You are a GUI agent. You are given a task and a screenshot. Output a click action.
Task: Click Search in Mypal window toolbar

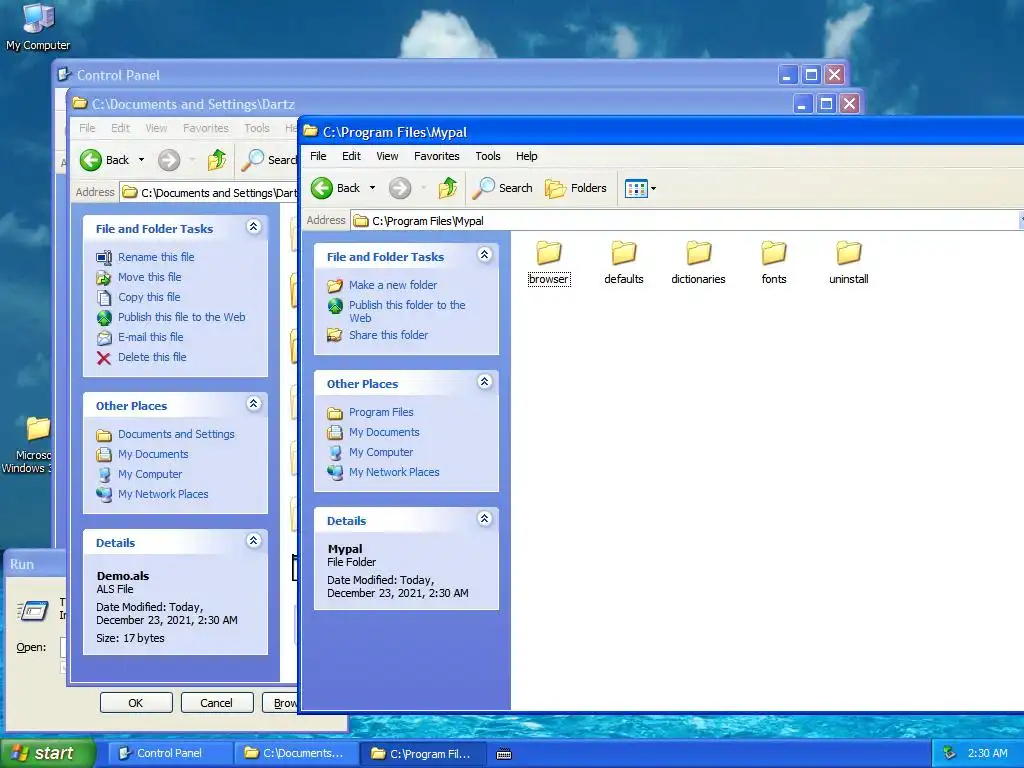tap(502, 188)
